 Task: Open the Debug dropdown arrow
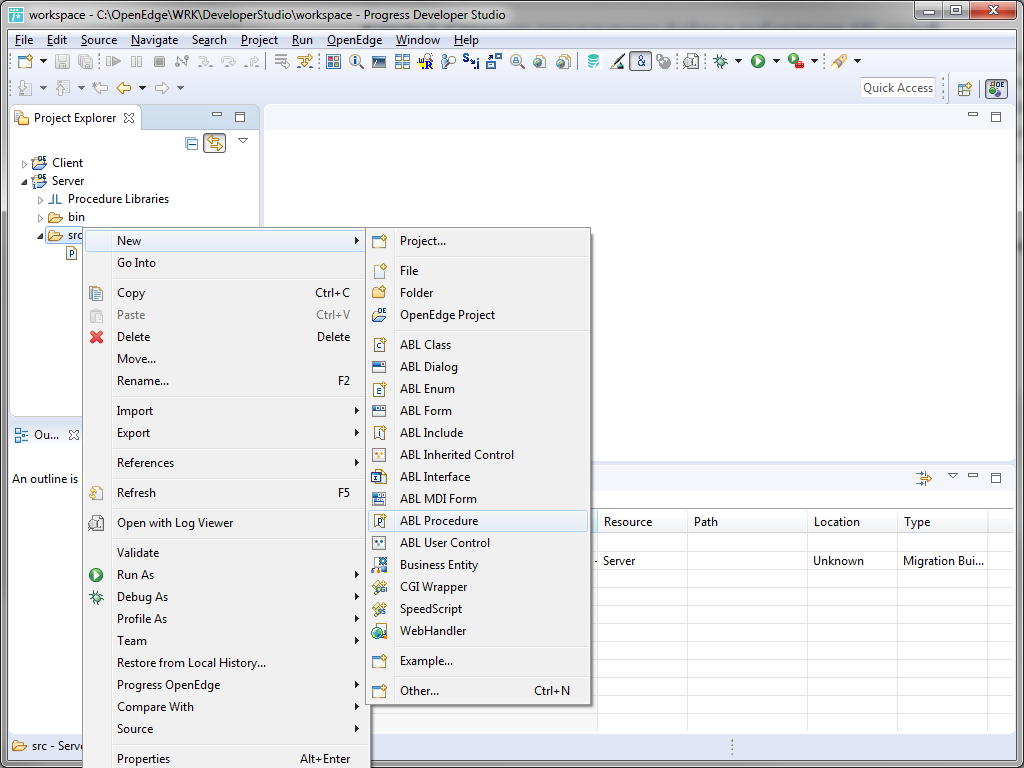(738, 61)
